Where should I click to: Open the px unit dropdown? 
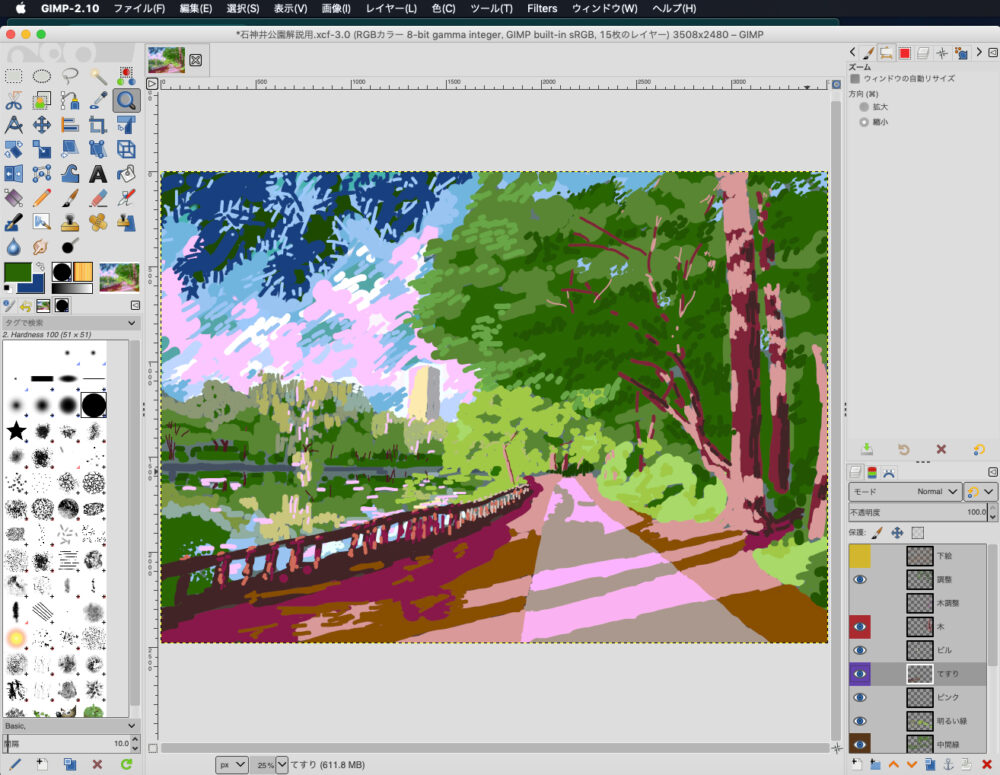coord(232,765)
